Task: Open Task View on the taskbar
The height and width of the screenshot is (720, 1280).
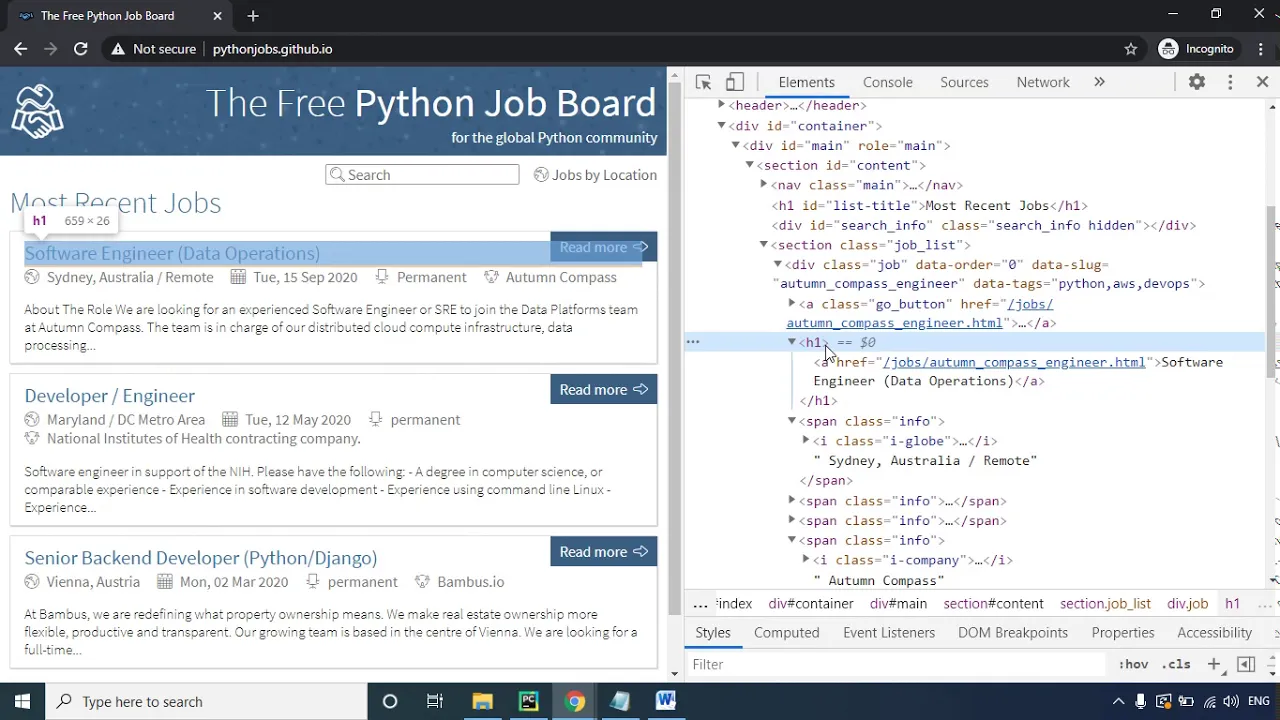Action: [435, 701]
